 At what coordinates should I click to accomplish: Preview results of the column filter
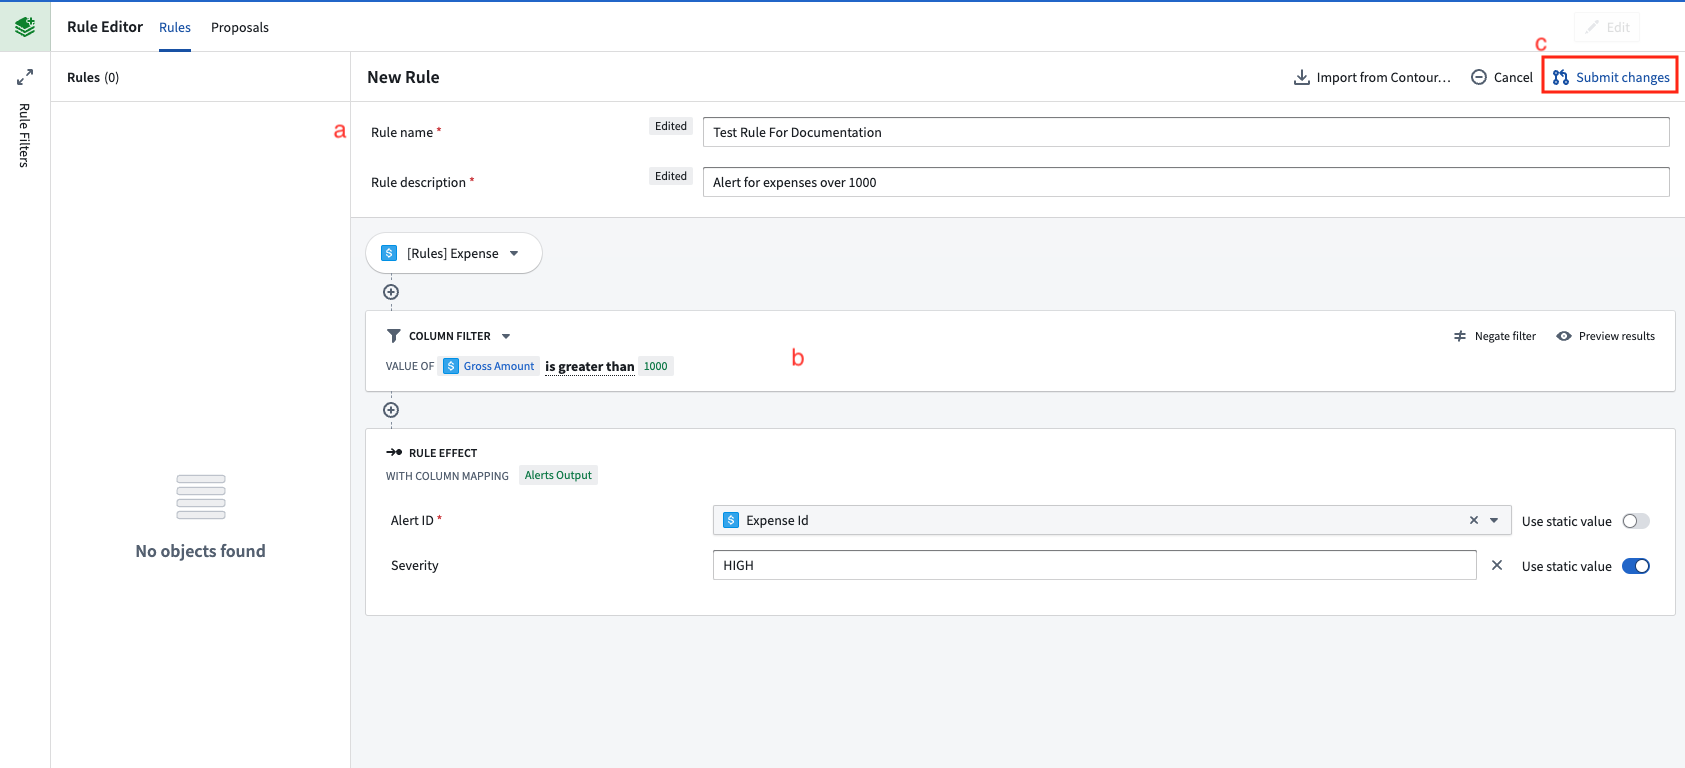coord(1606,336)
